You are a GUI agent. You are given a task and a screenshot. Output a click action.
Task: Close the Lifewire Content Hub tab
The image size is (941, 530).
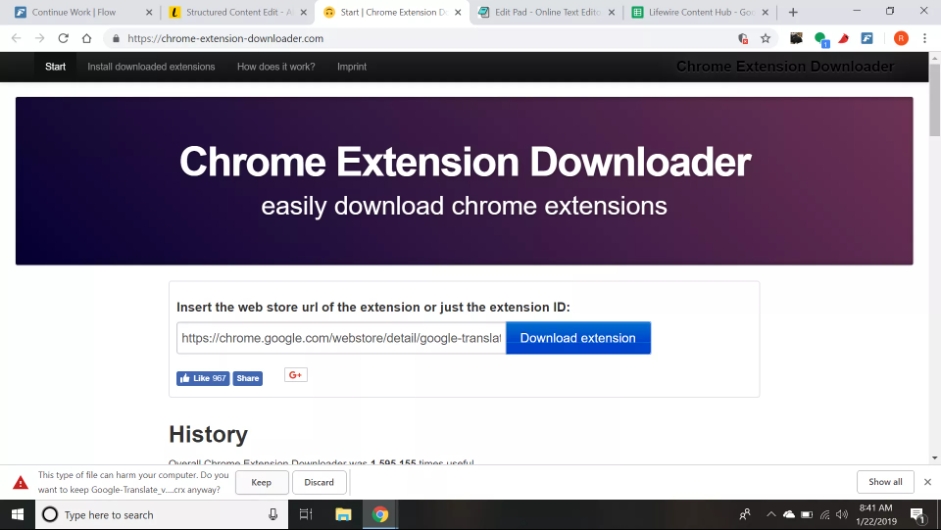pos(765,12)
